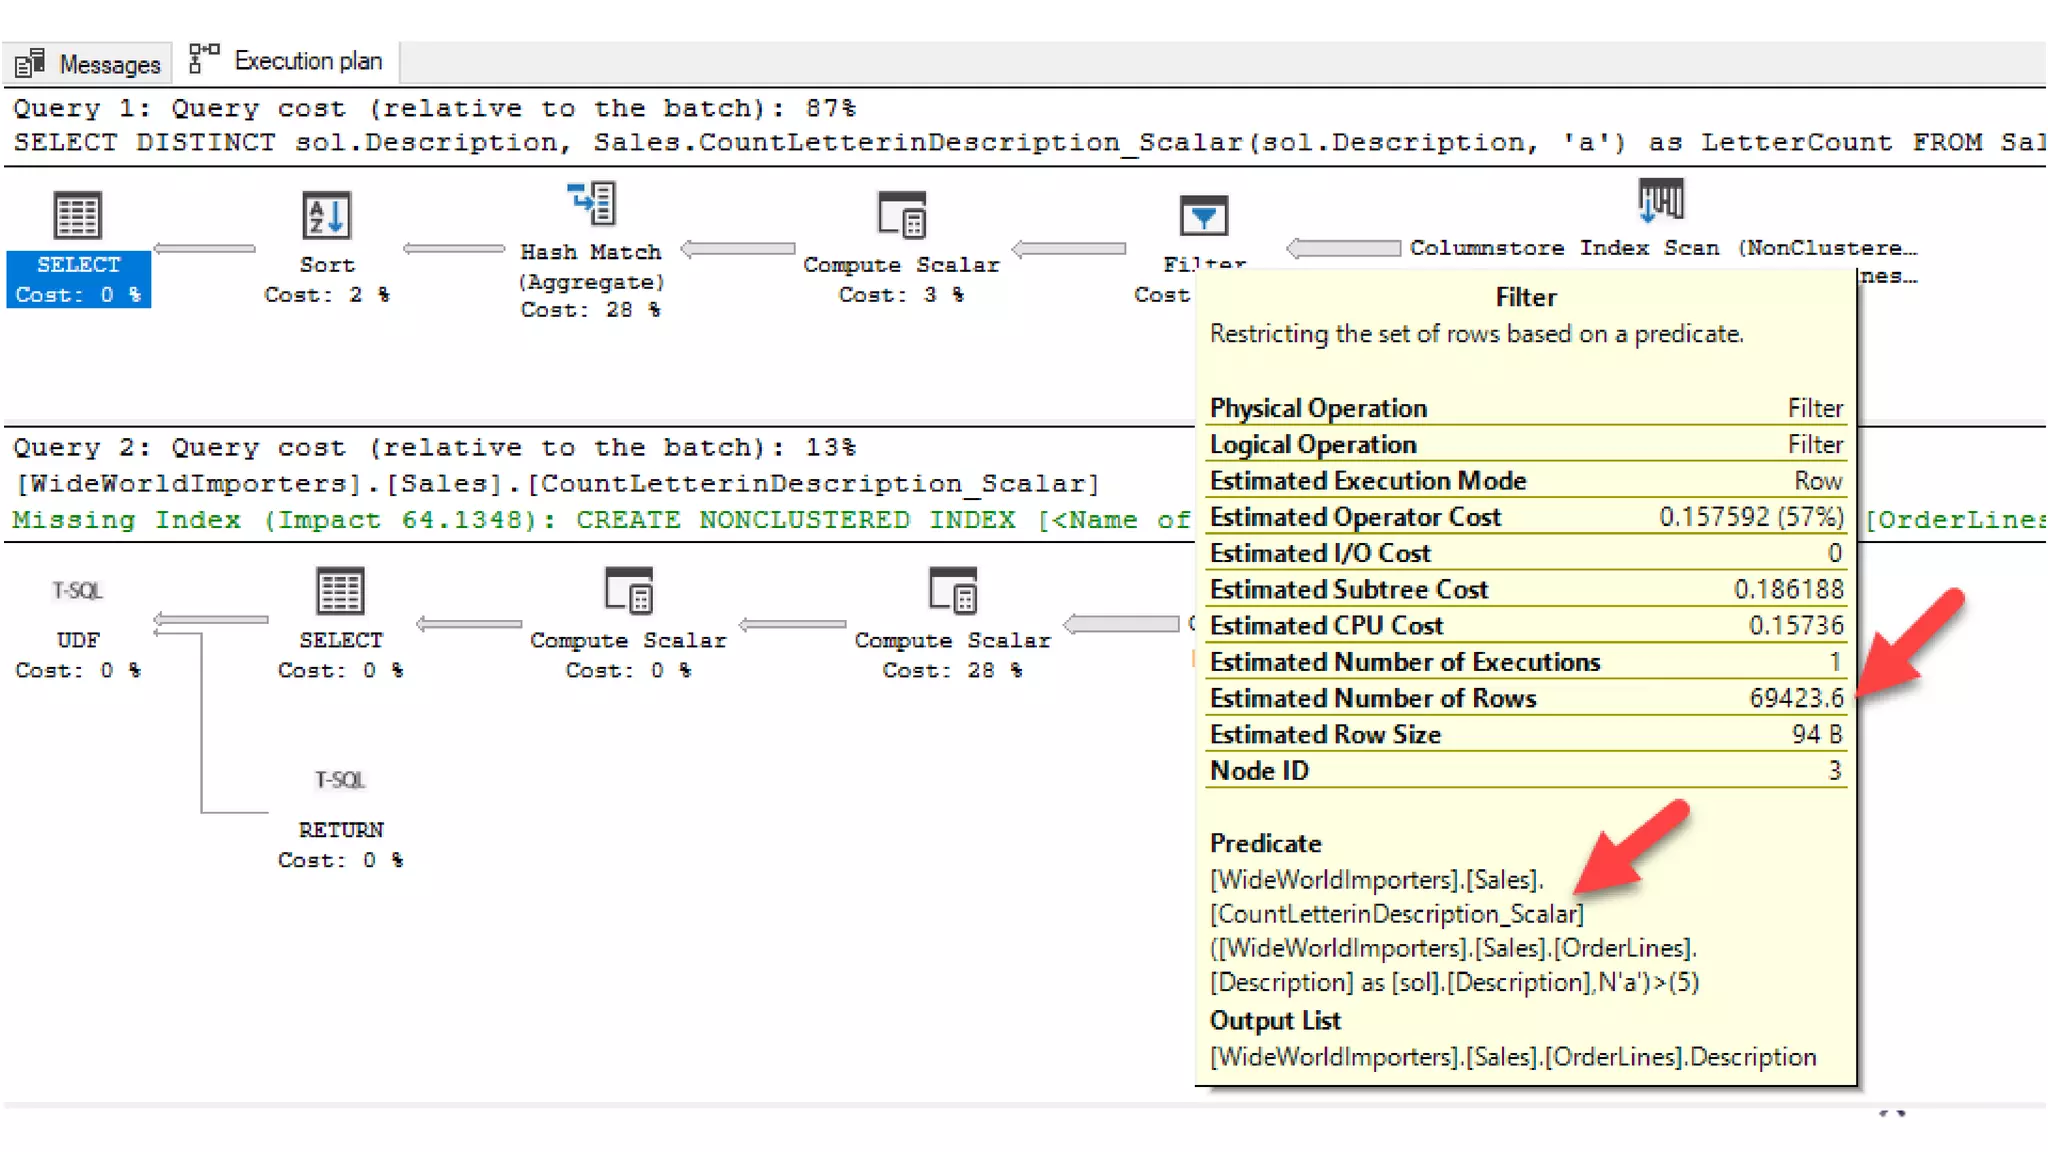This screenshot has width=2048, height=1152.
Task: Click the 'Compute Scalar Cost: 3 %' label
Action: coord(901,279)
